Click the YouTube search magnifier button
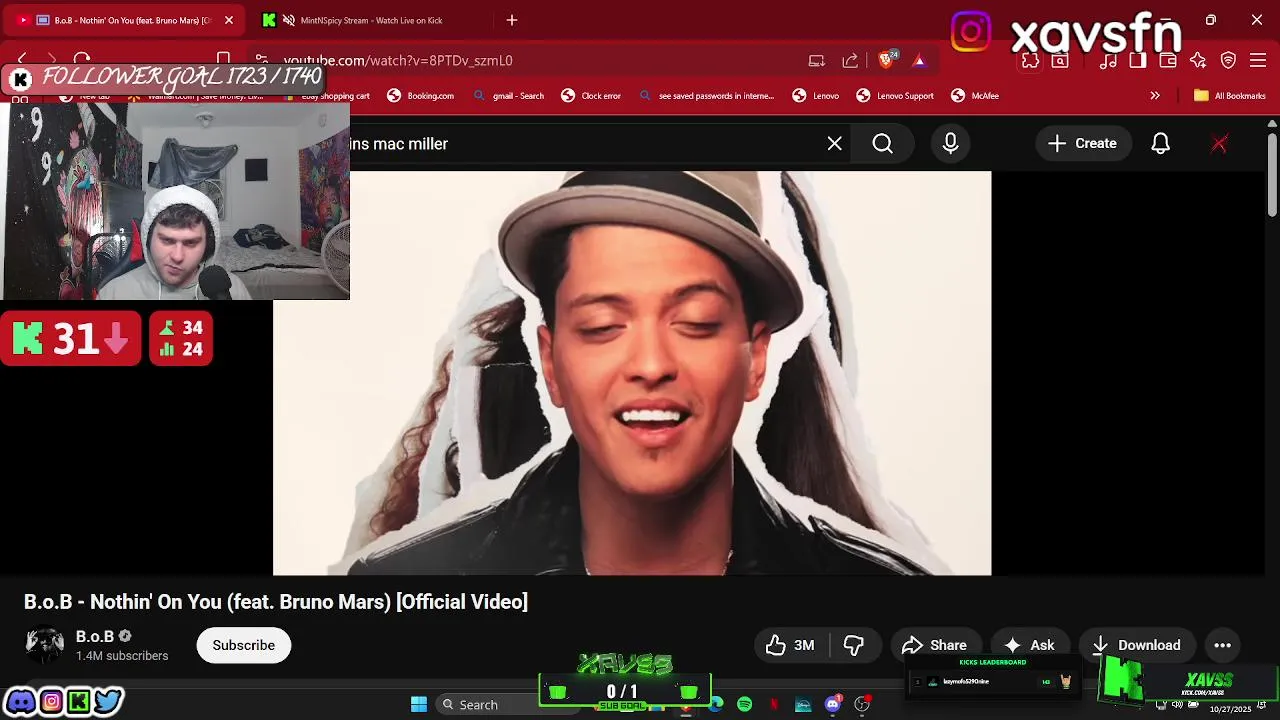1280x720 pixels. (x=882, y=144)
